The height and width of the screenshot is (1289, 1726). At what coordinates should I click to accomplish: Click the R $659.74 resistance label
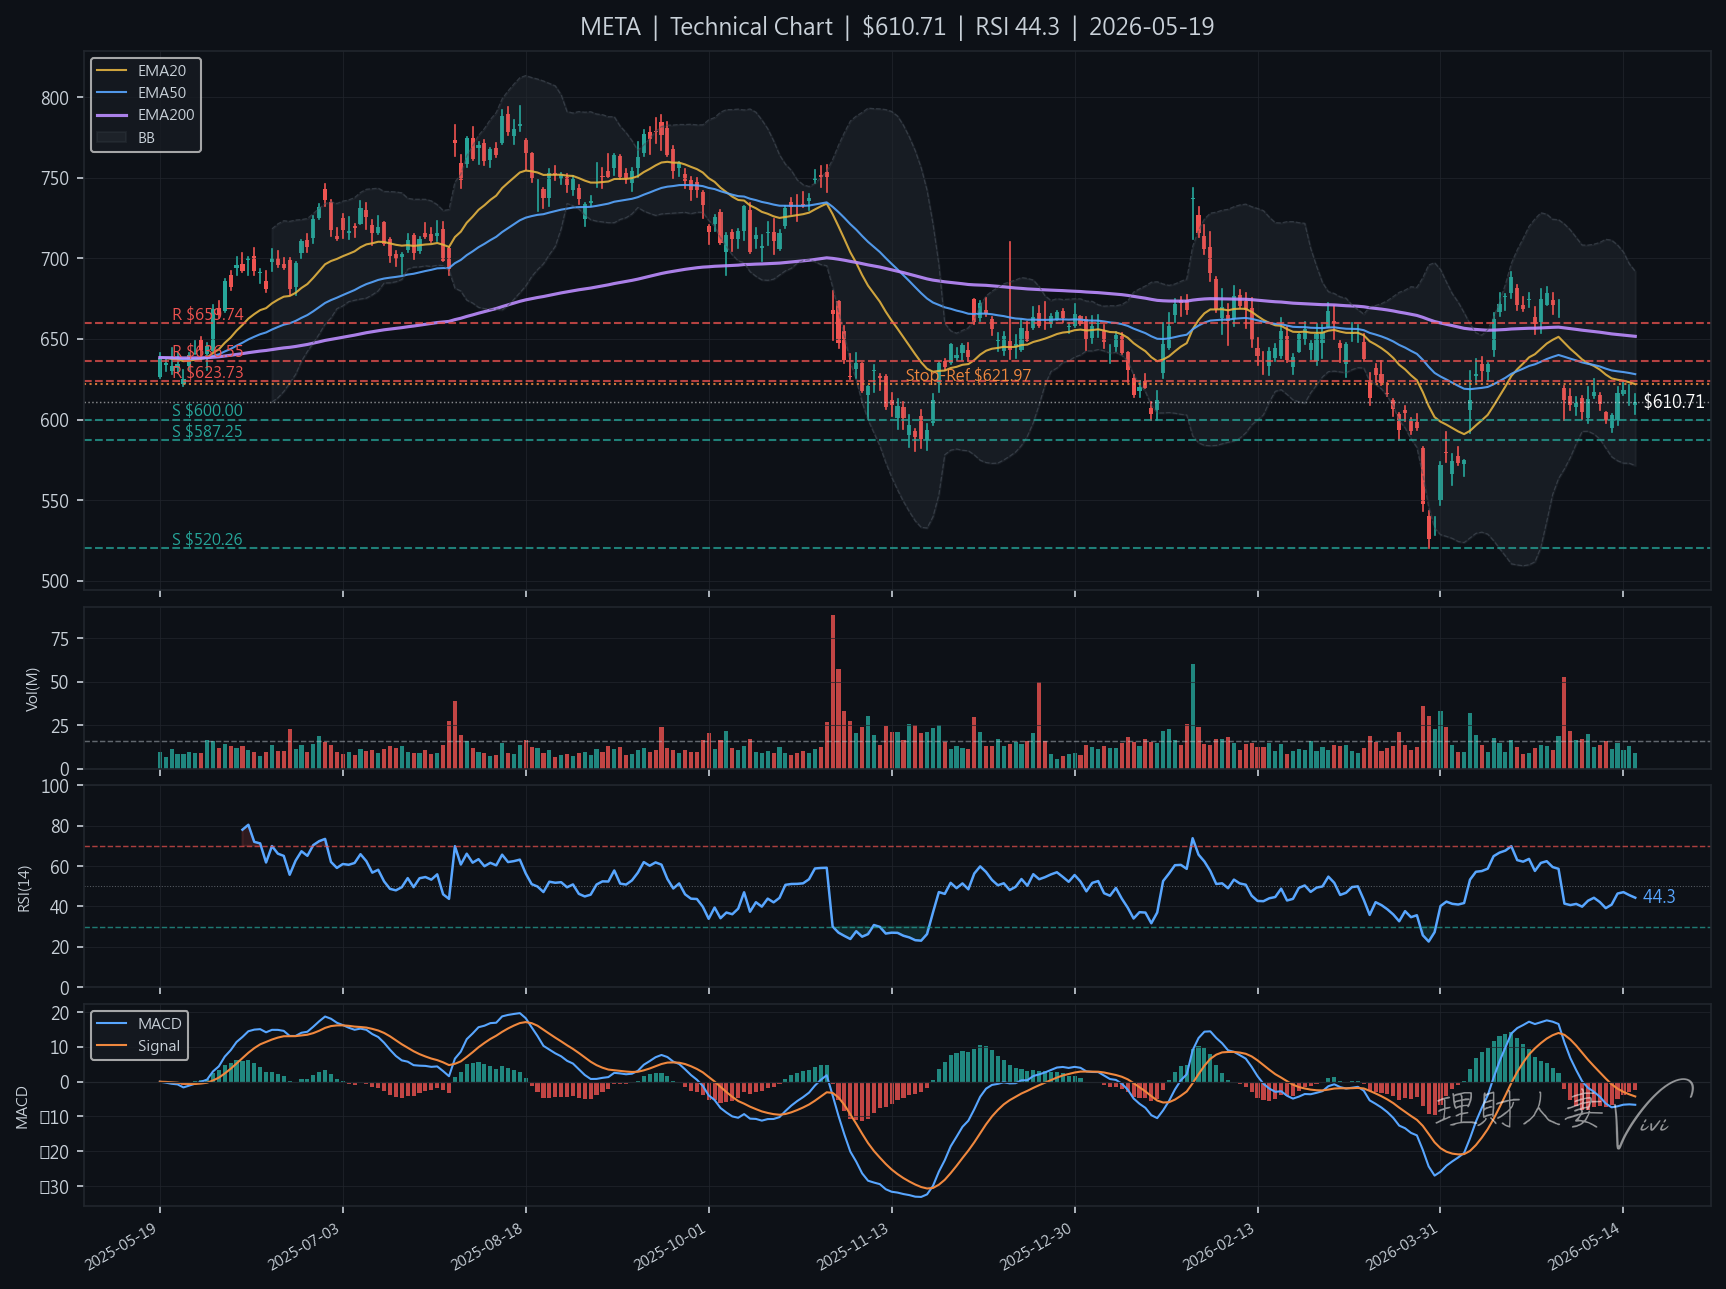pyautogui.click(x=207, y=315)
